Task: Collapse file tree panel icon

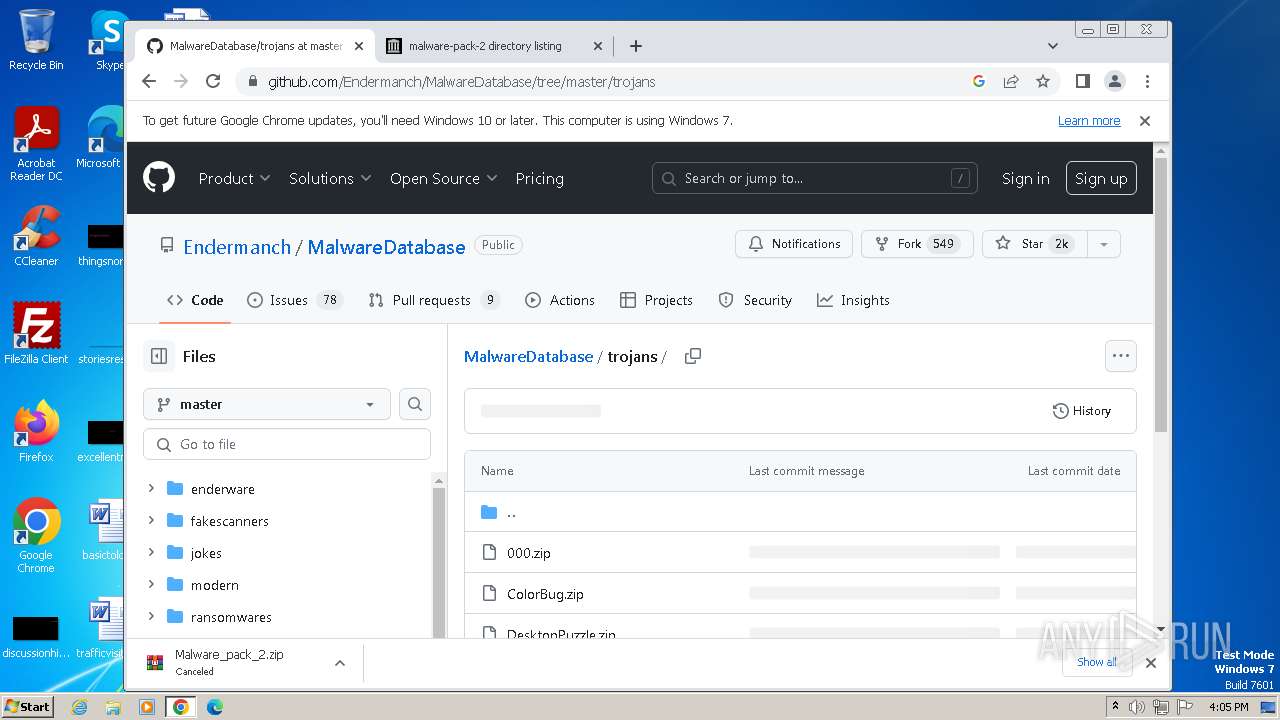Action: 159,356
